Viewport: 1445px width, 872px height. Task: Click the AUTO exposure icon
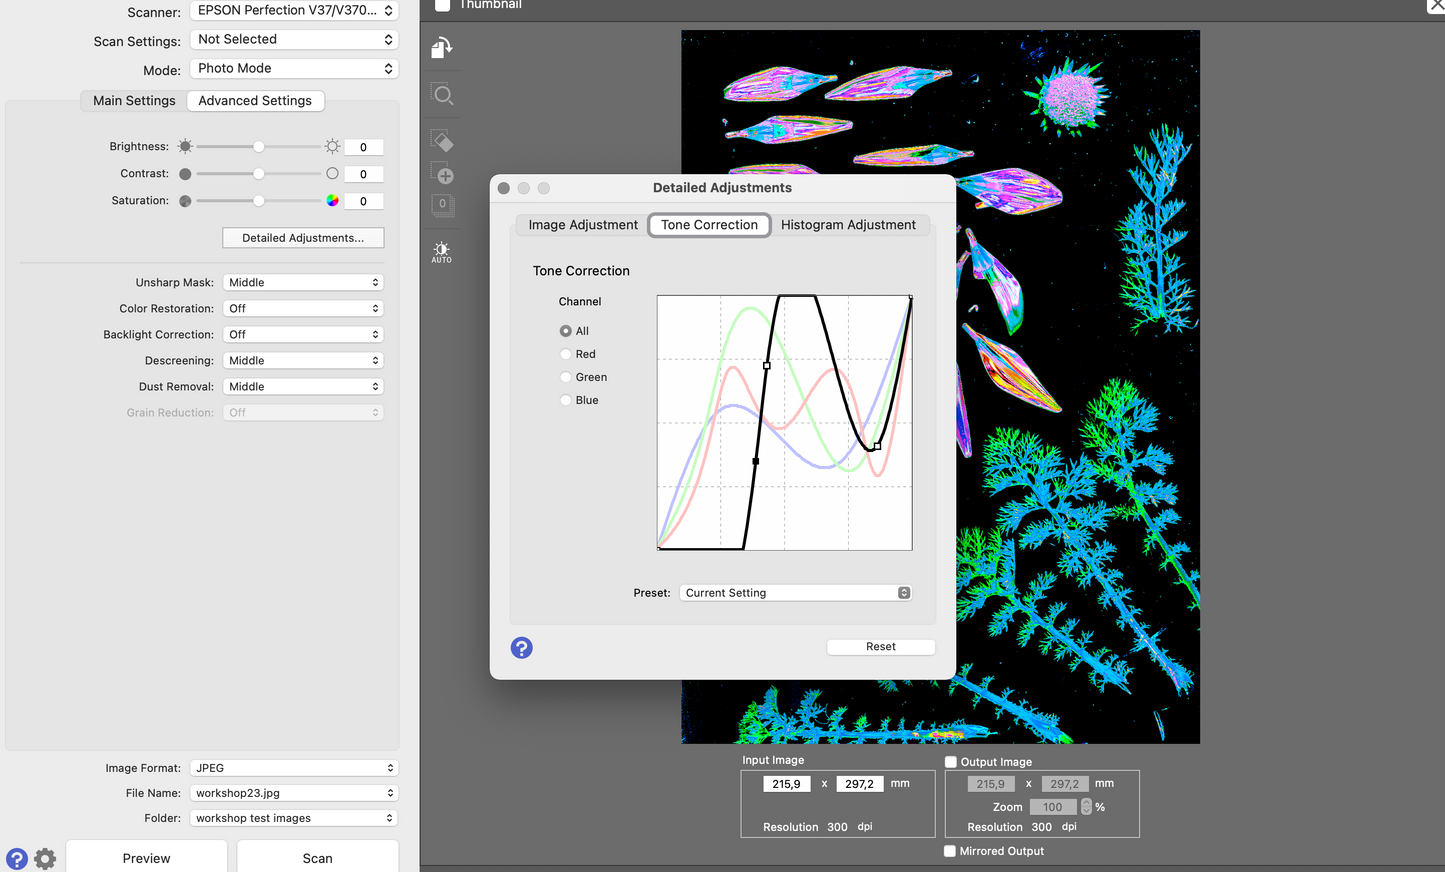click(442, 251)
